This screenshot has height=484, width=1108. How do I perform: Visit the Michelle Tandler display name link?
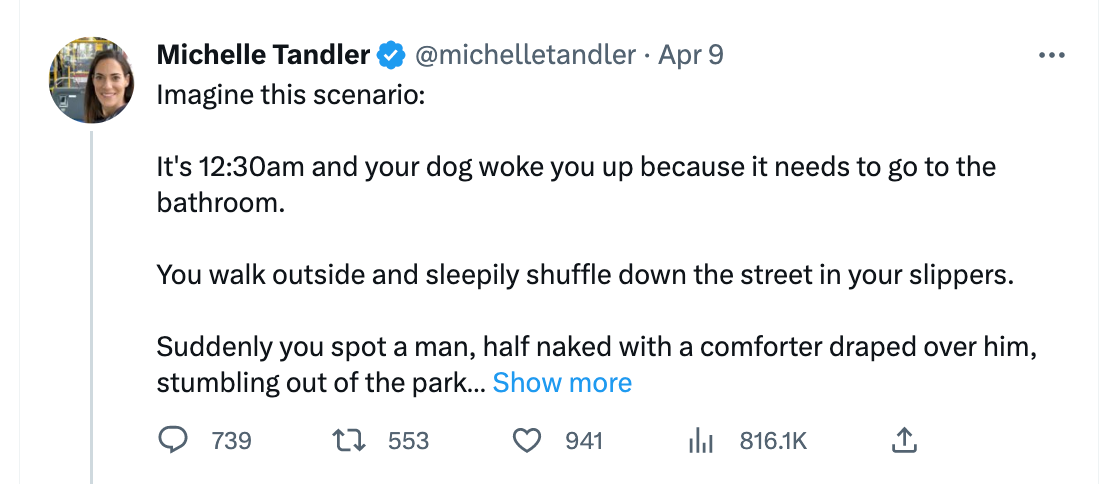tap(263, 56)
